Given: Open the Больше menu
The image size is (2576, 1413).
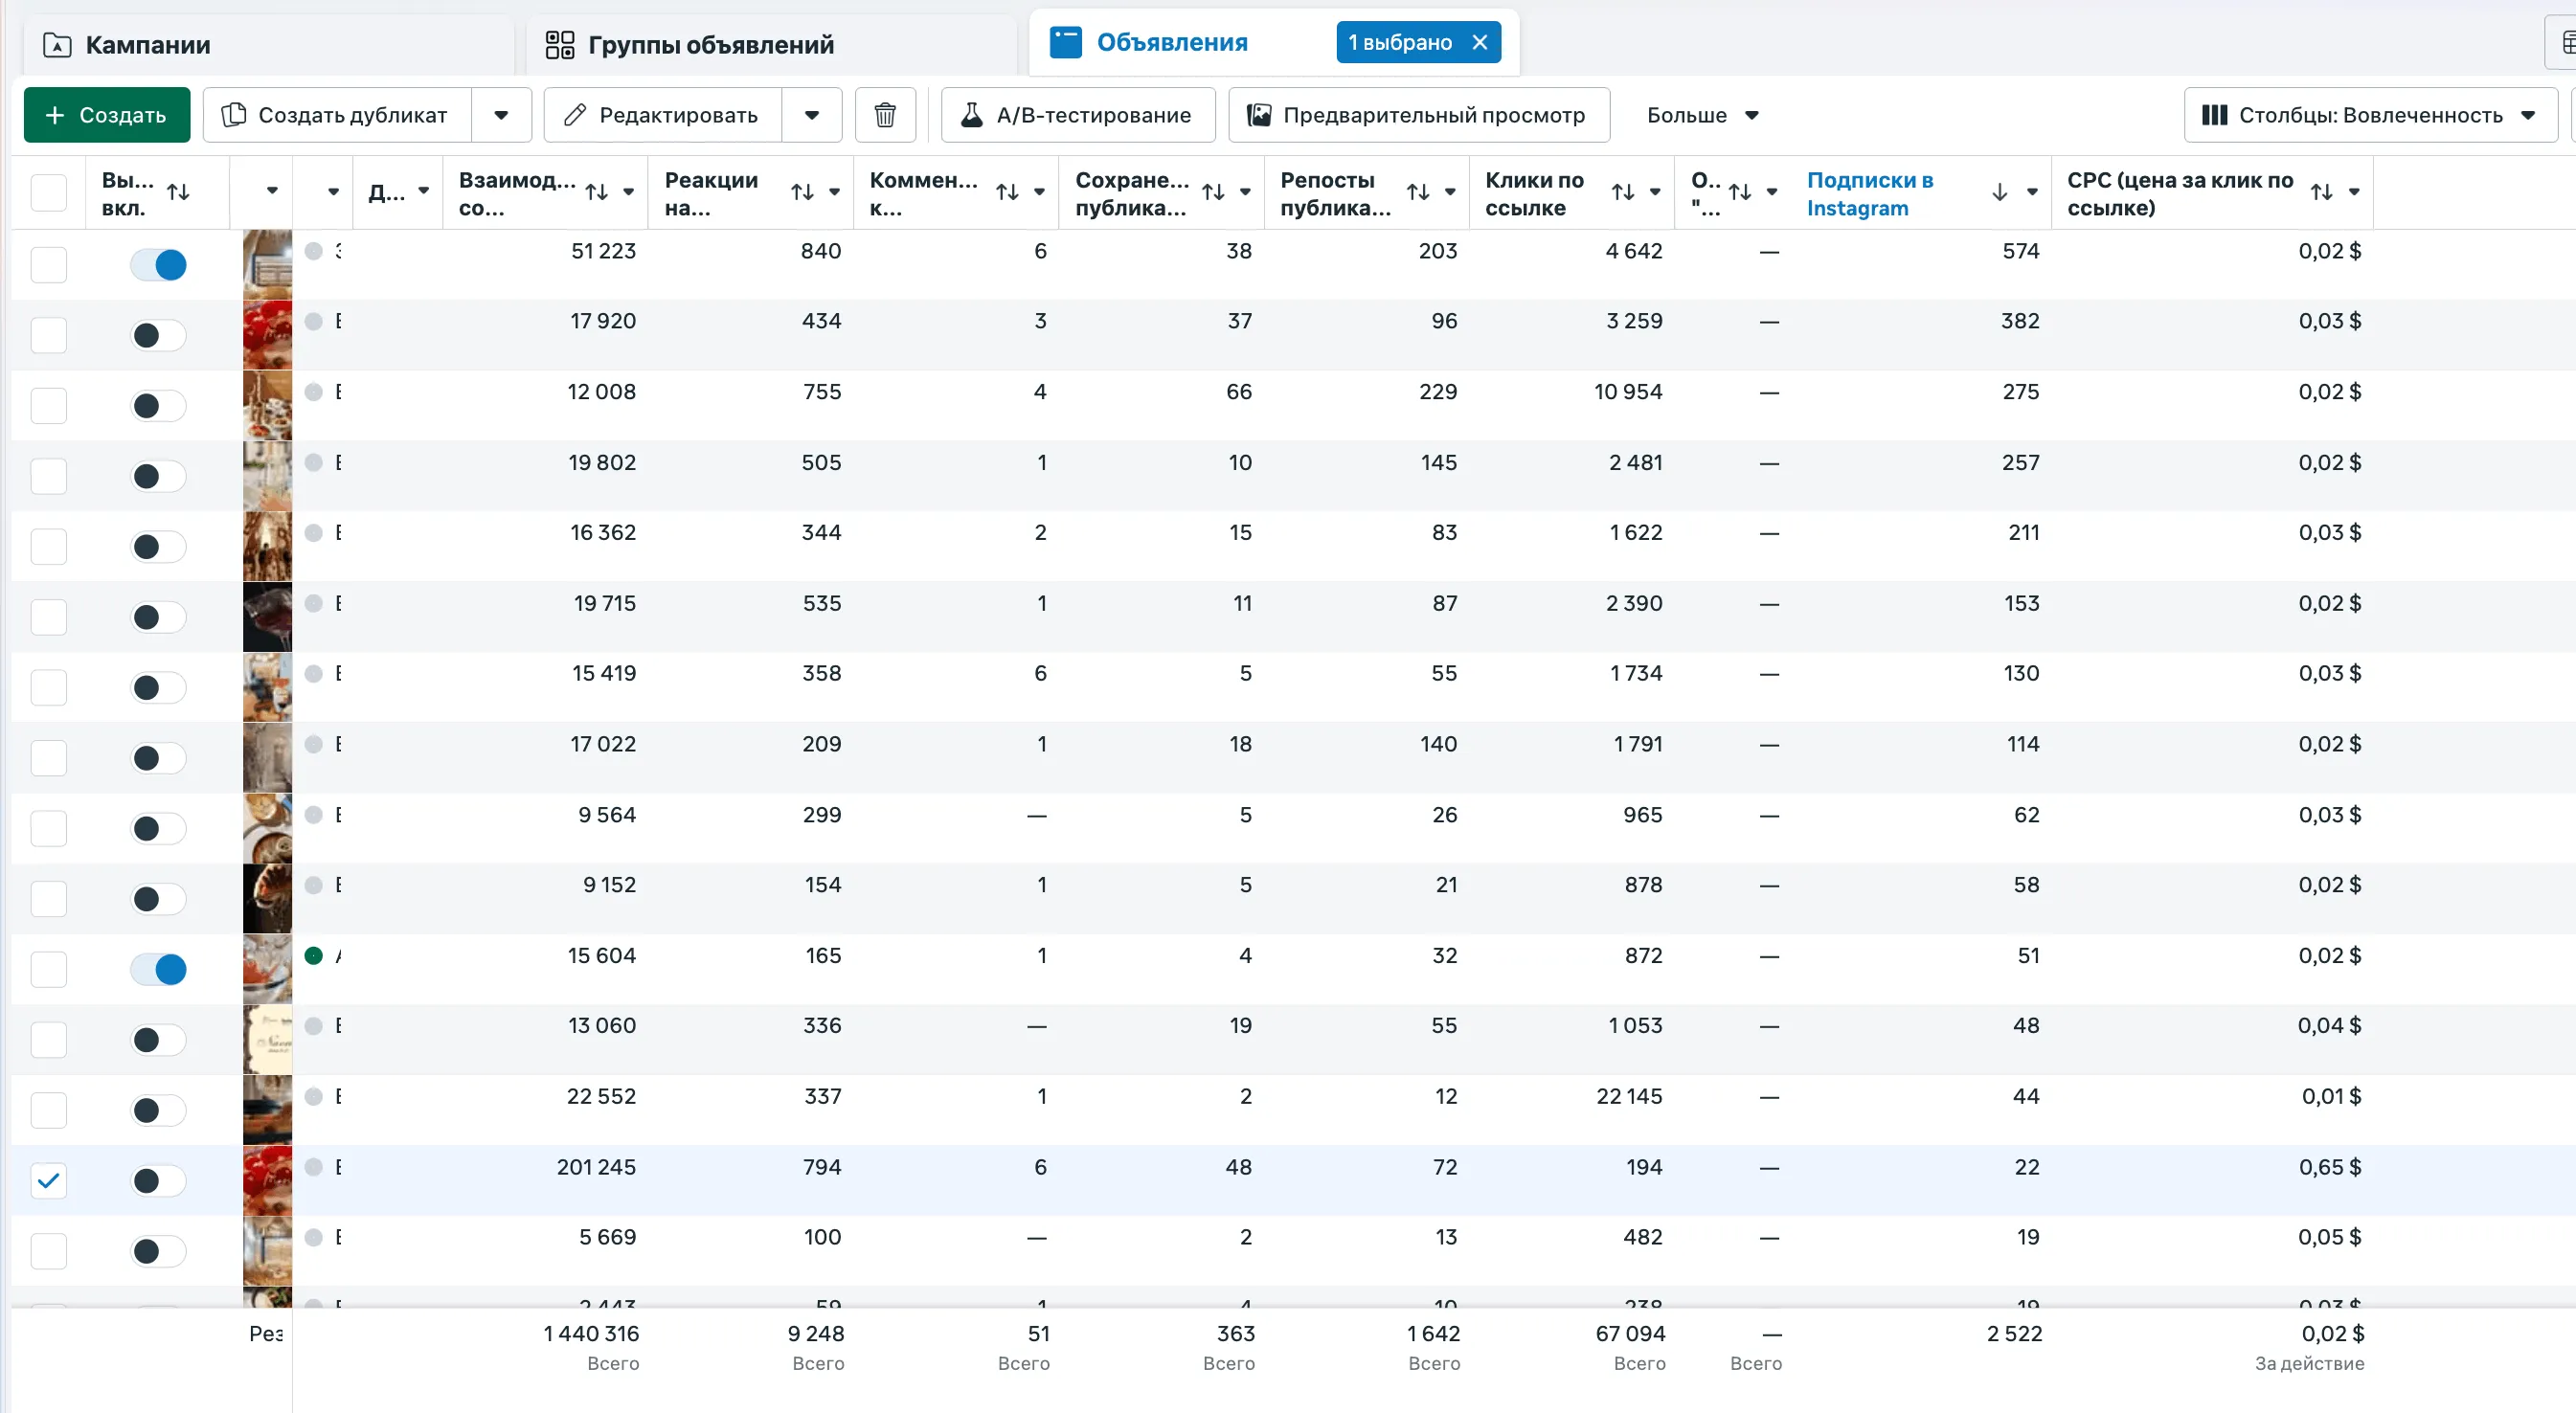Looking at the screenshot, I should click(x=1702, y=115).
